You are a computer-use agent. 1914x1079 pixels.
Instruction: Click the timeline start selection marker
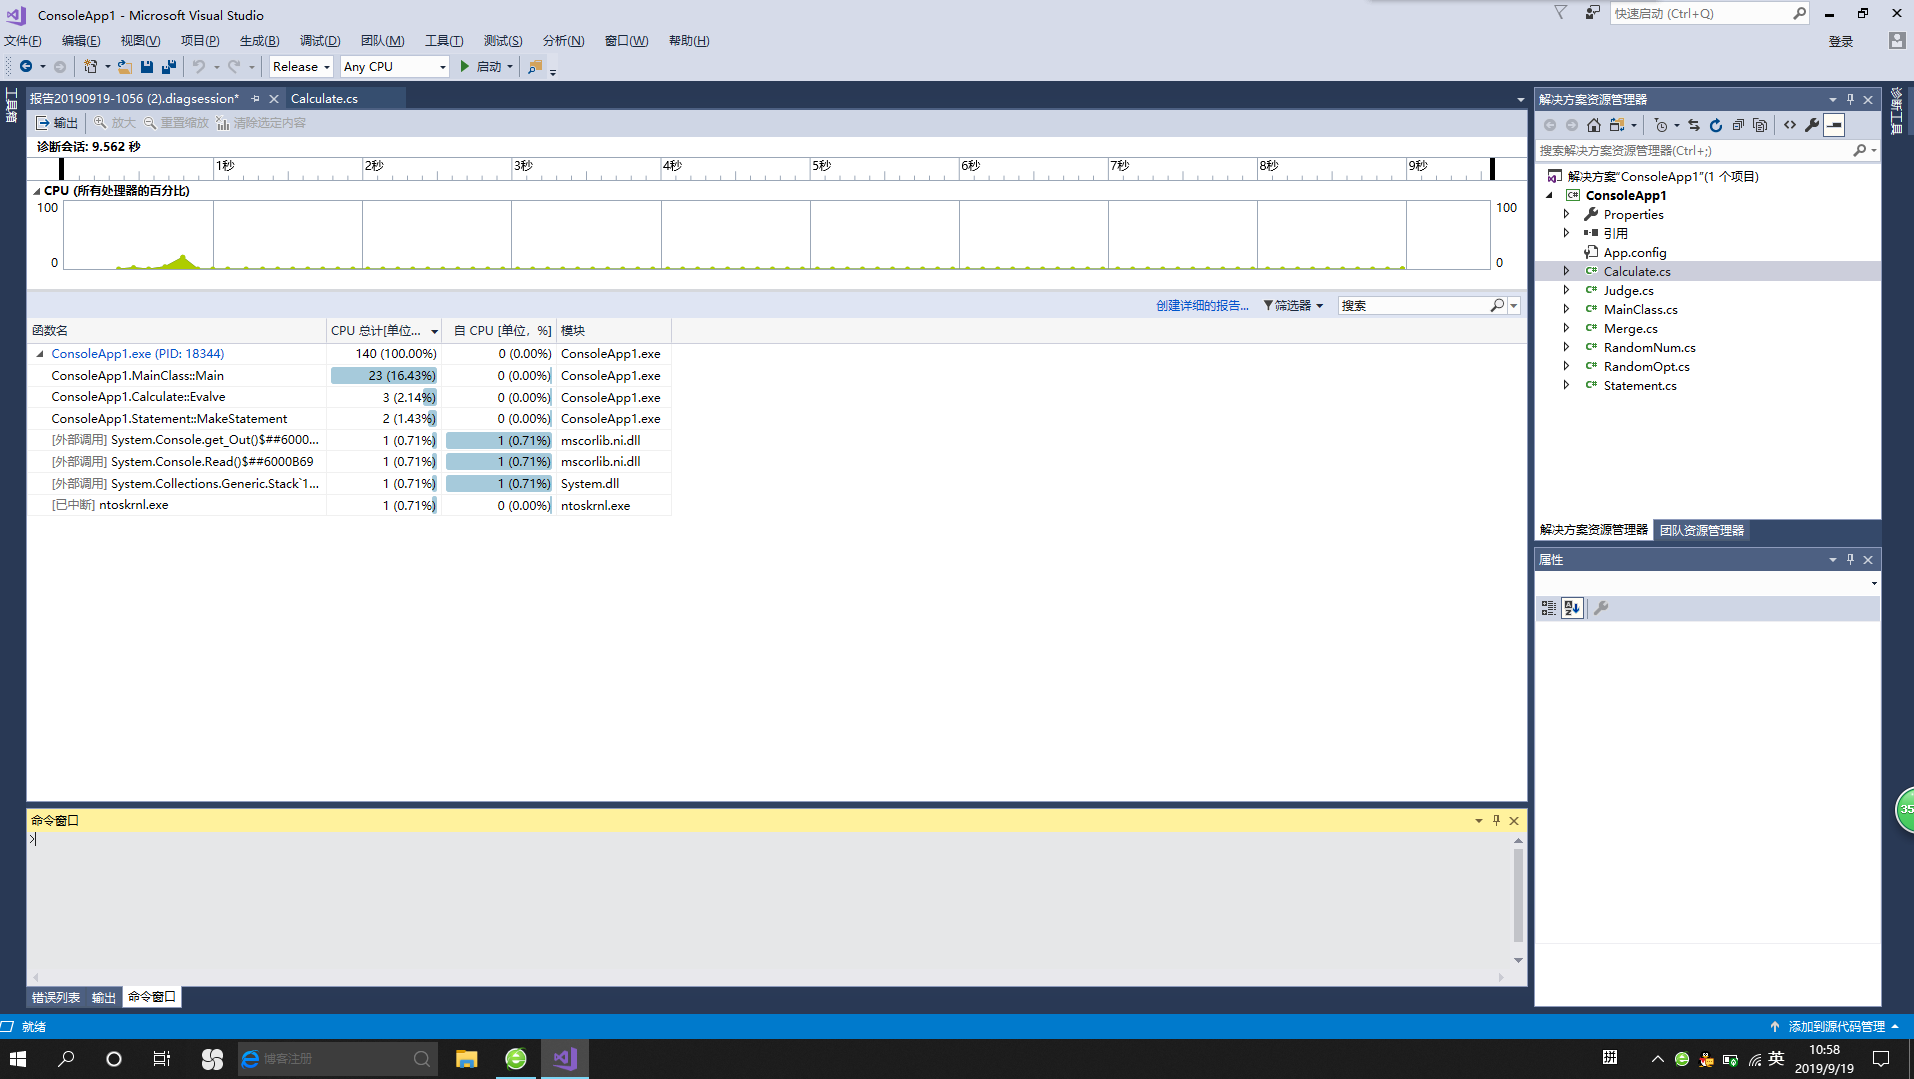tap(61, 168)
